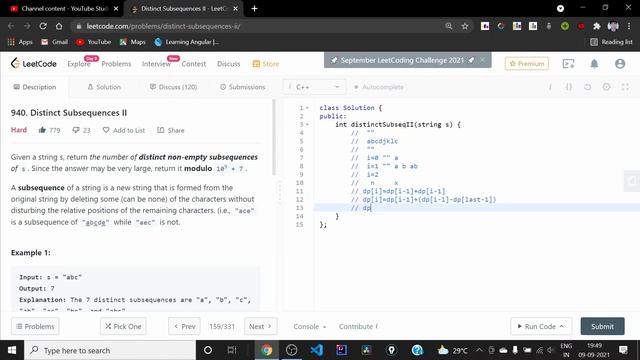Image resolution: width=640 pixels, height=360 pixels.
Task: Click the braces format code icon
Action: point(569,87)
